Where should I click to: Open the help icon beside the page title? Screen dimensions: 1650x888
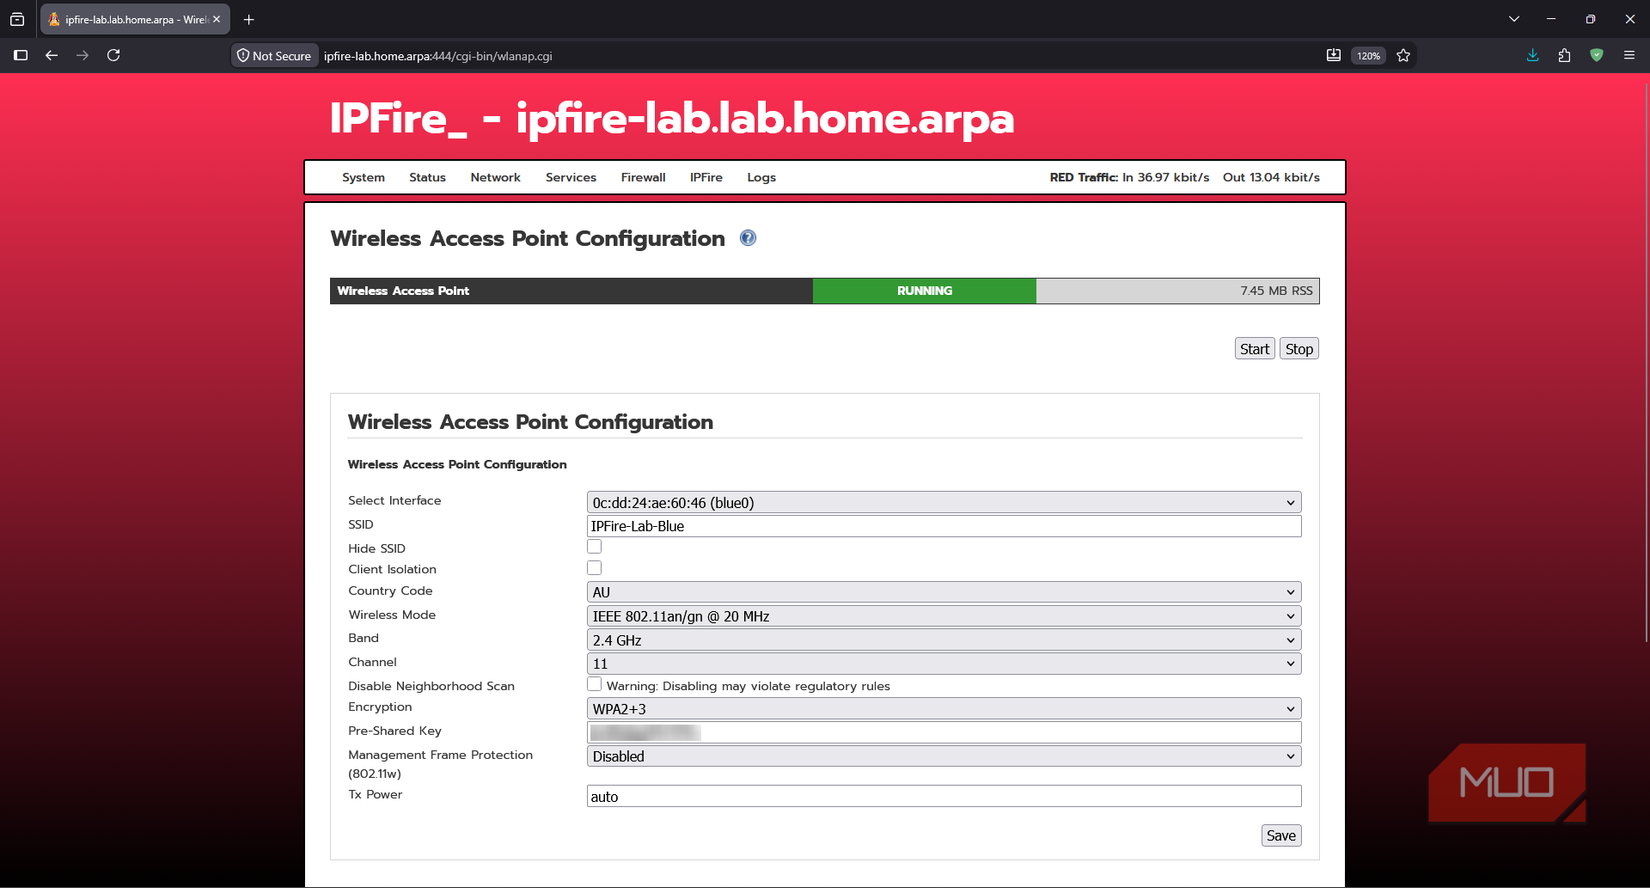point(748,238)
